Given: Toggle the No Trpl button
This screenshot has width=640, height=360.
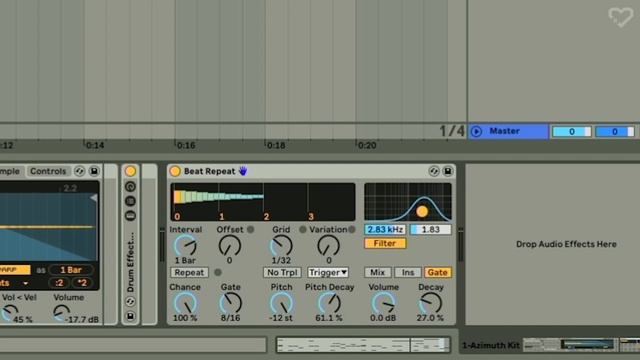Looking at the screenshot, I should tap(282, 272).
